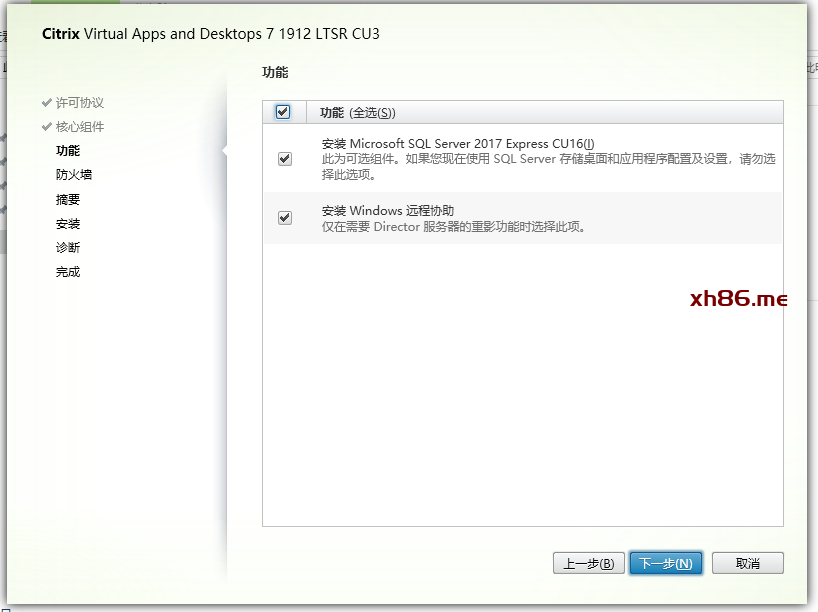
Task: Select the 摘要 step in sidebar
Action: click(68, 199)
